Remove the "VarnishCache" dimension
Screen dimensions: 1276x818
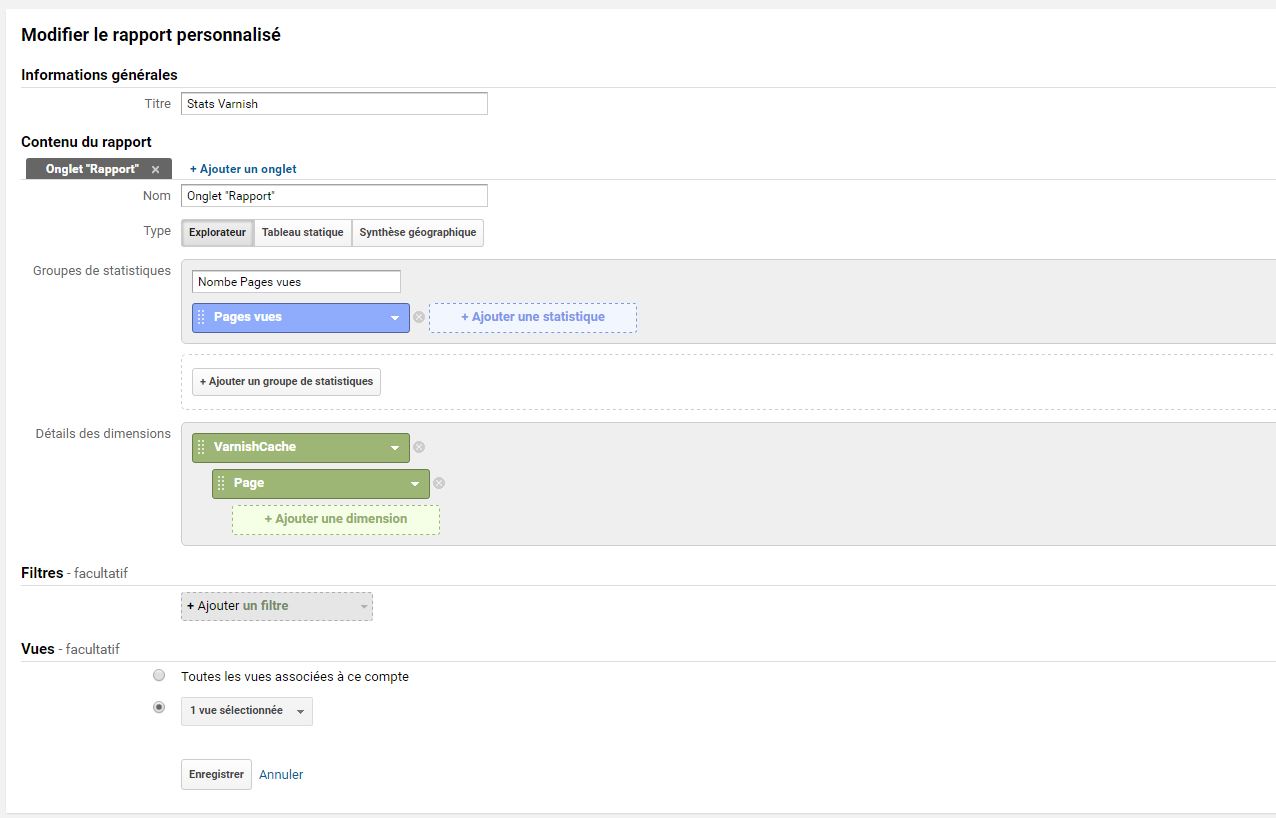click(419, 447)
